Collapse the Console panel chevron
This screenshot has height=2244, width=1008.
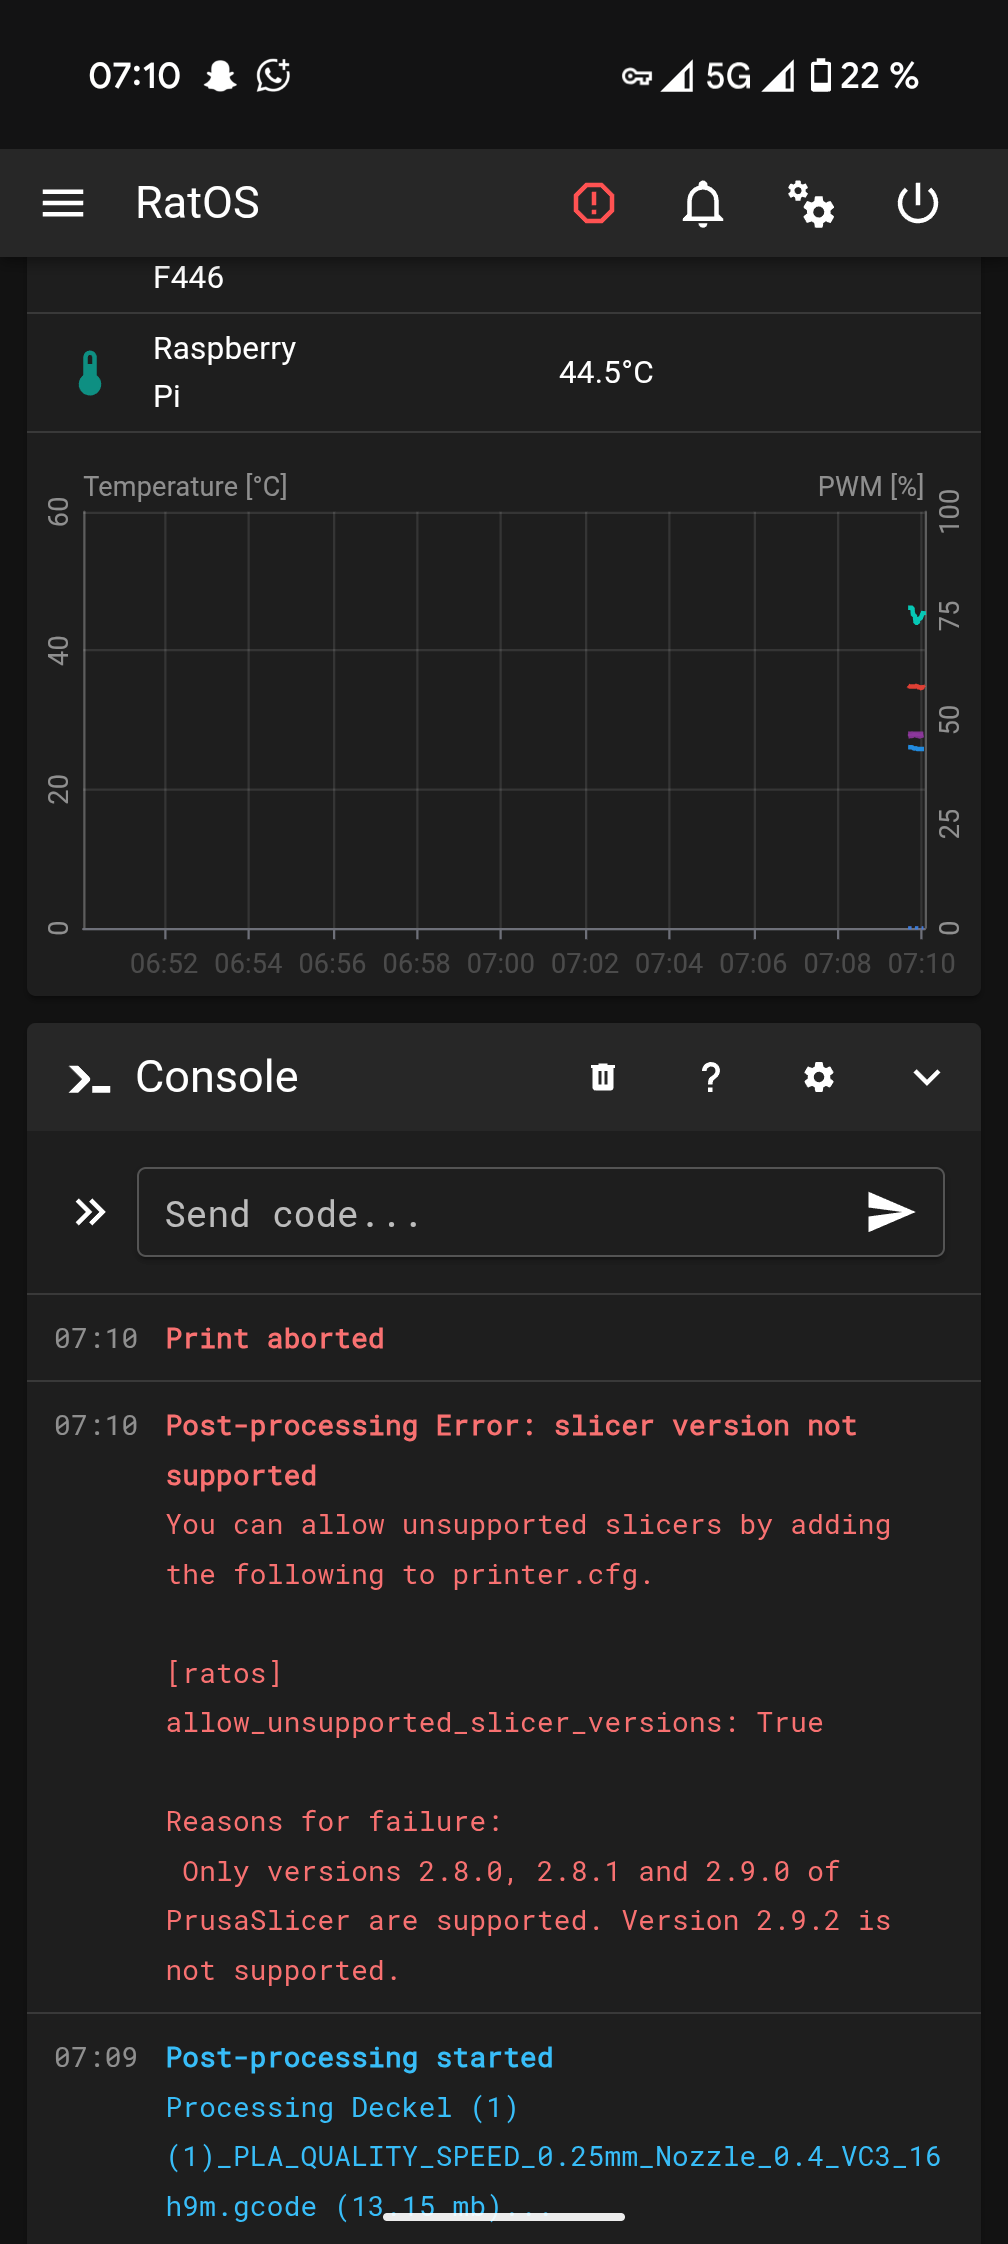click(927, 1077)
